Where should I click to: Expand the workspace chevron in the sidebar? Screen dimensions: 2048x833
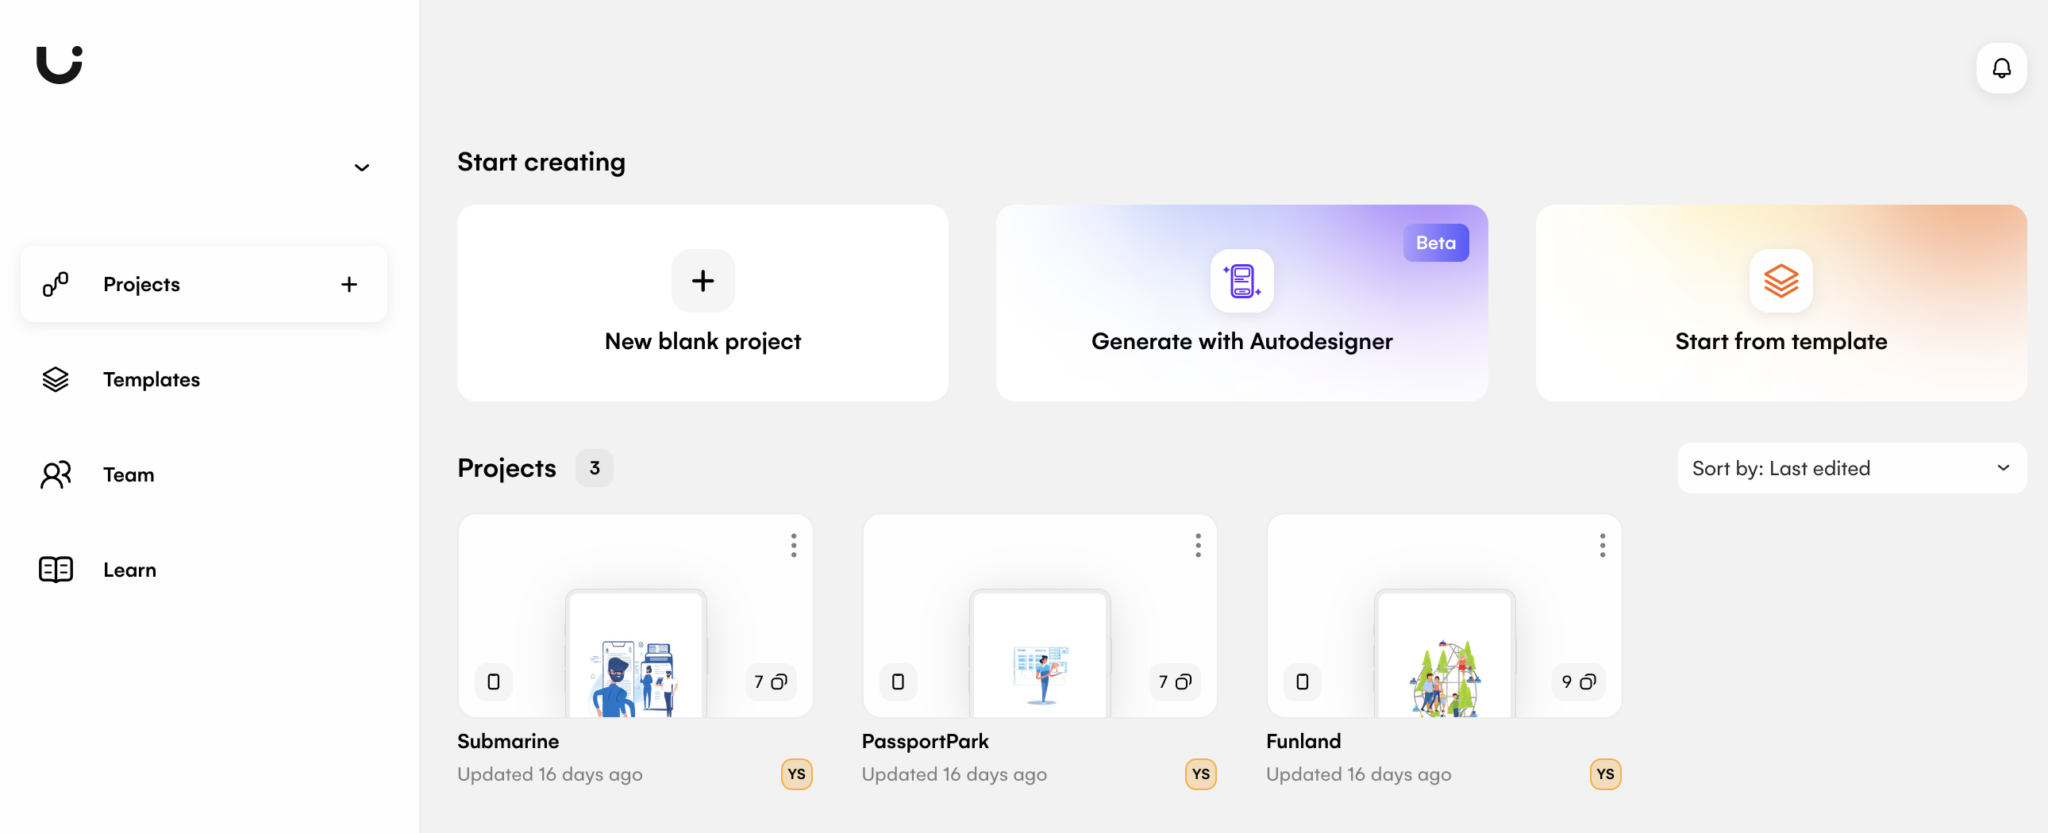pos(361,167)
